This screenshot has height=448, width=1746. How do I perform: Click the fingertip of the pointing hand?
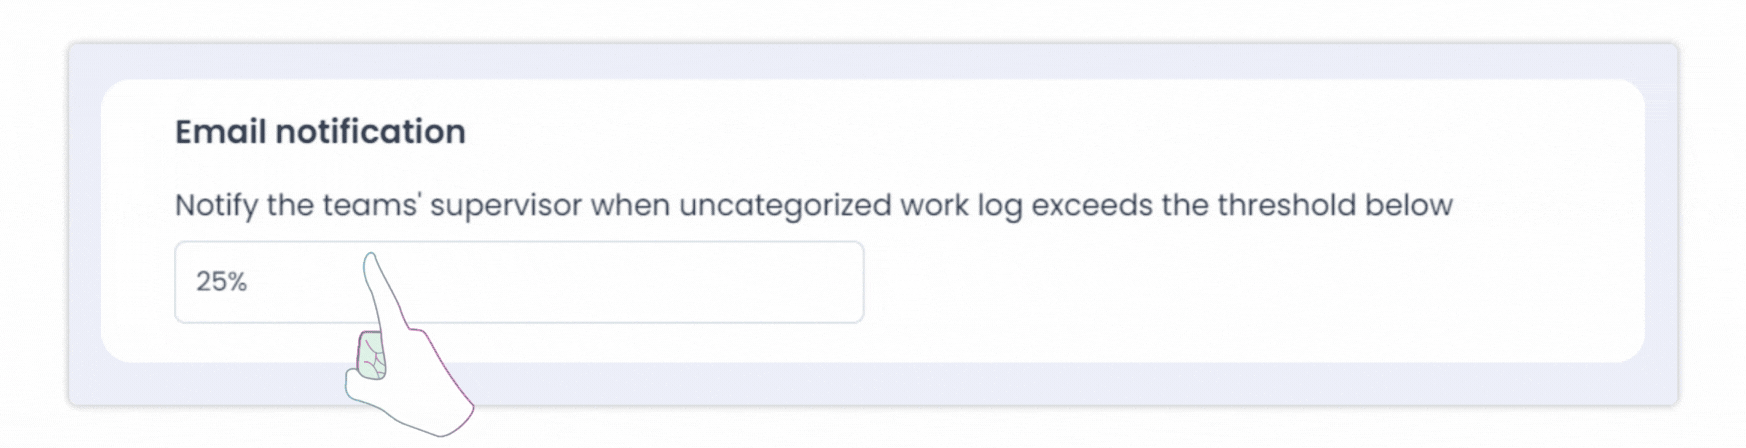pyautogui.click(x=371, y=263)
